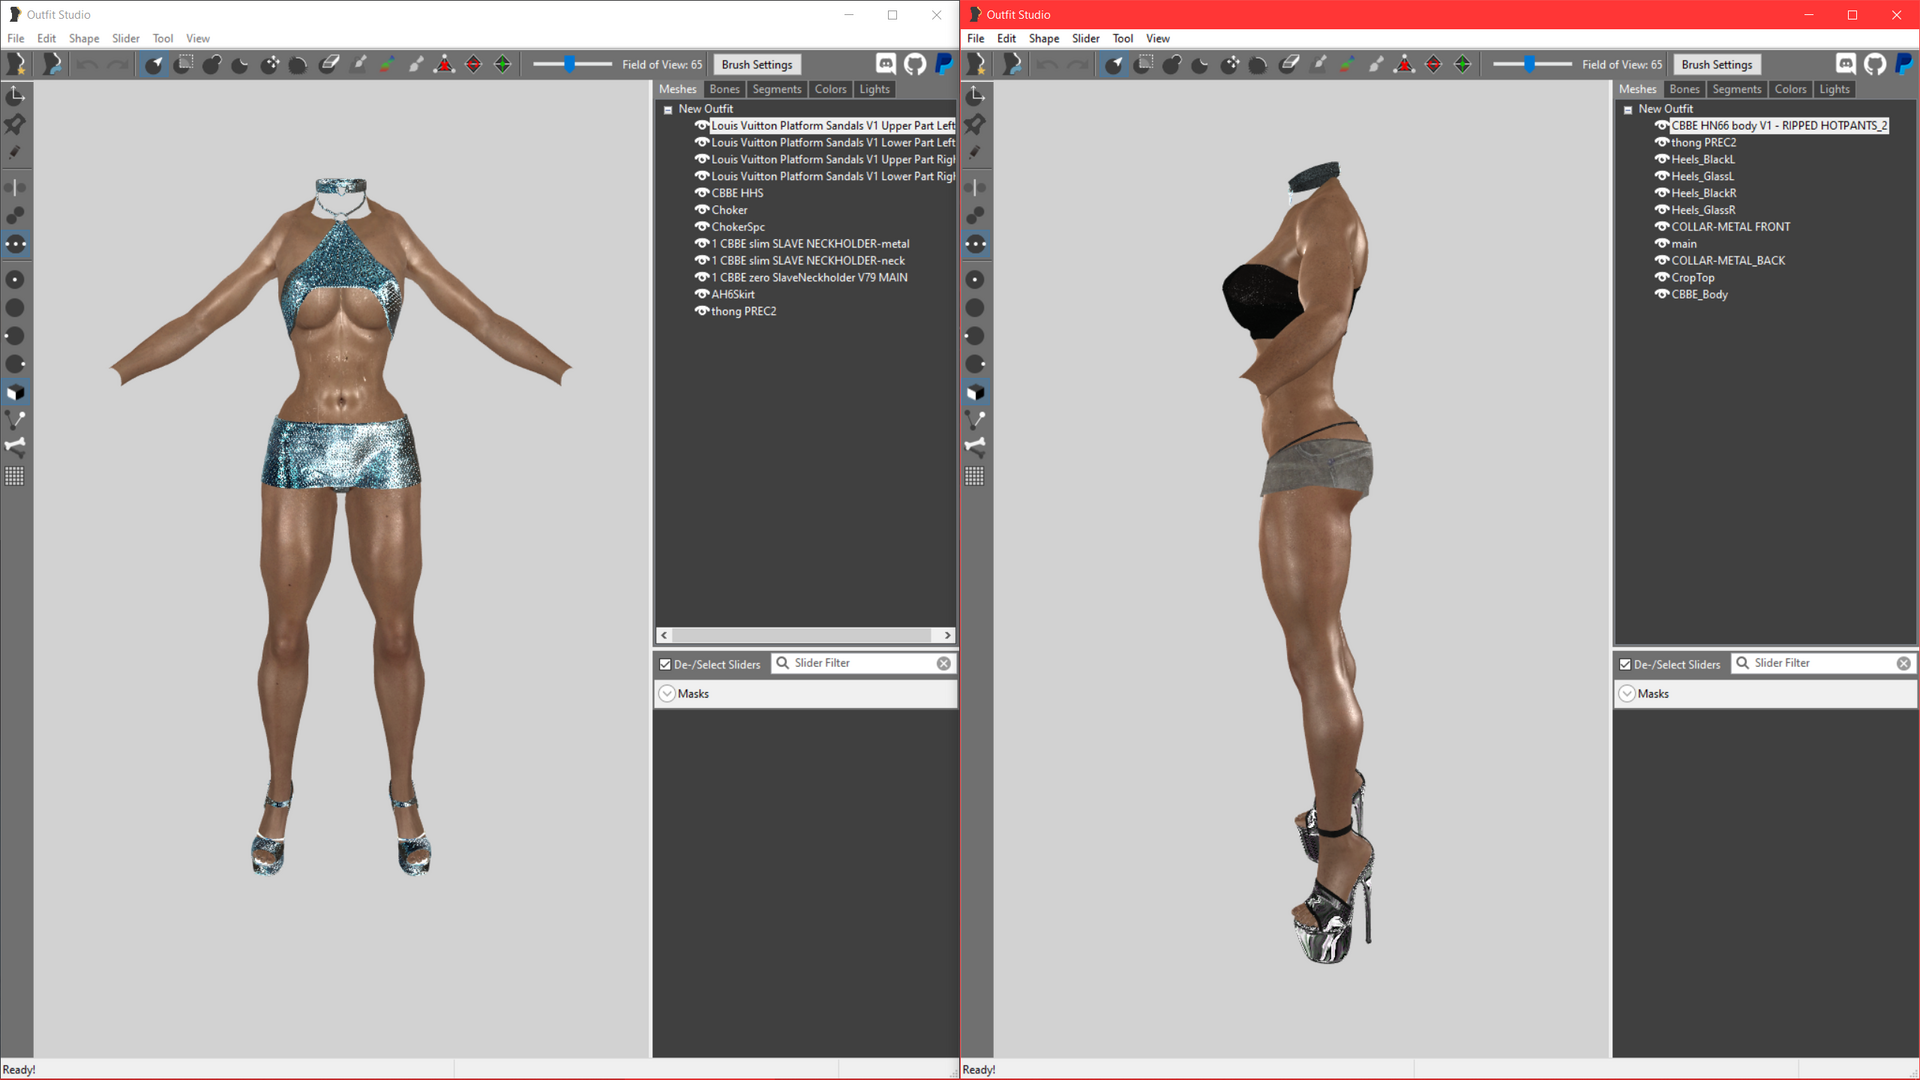The width and height of the screenshot is (1920, 1080).
Task: Open the Slider menu in left window
Action: coord(125,38)
